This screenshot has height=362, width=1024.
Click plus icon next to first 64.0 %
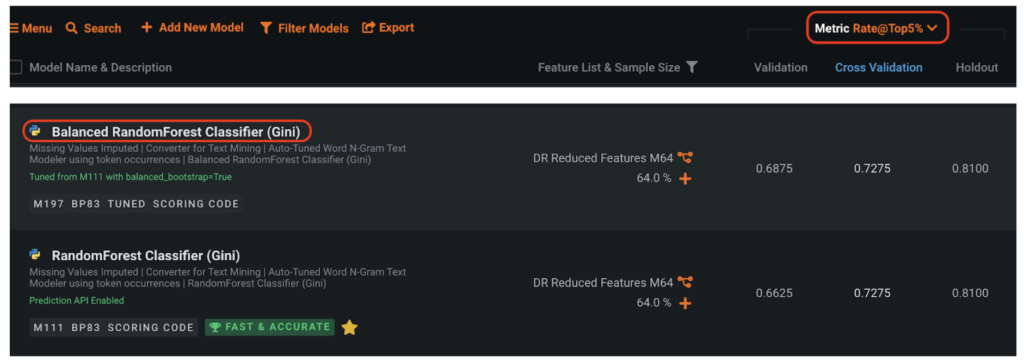click(x=684, y=178)
